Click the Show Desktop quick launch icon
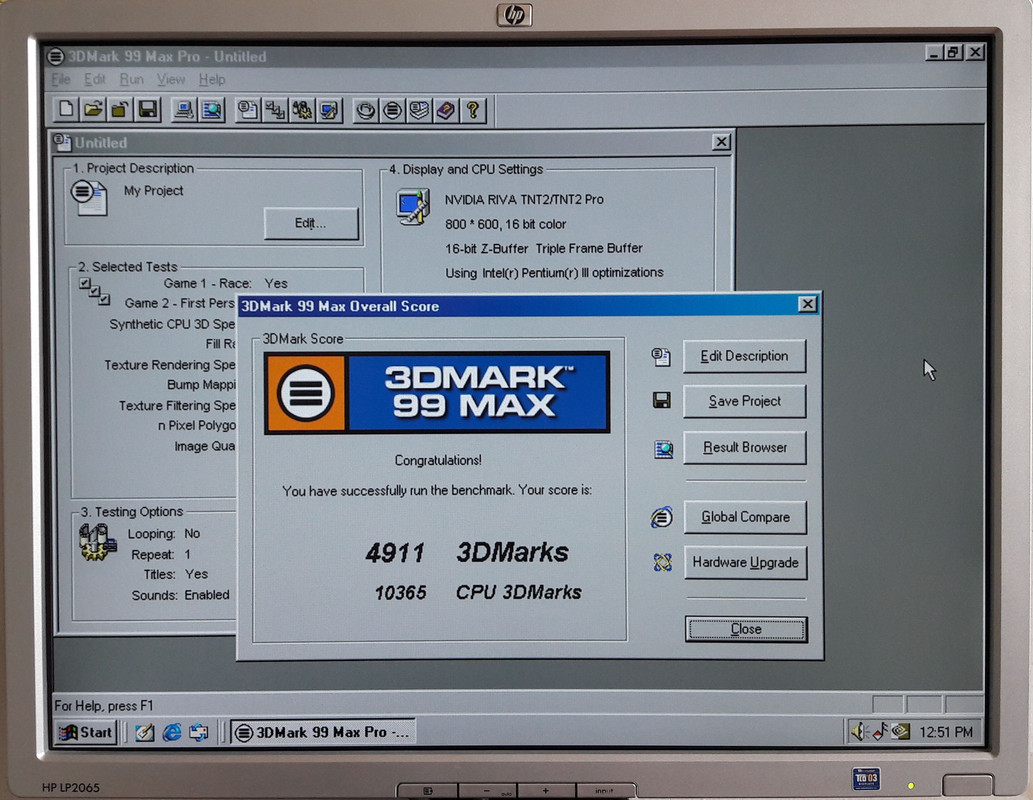This screenshot has width=1033, height=800. tap(144, 732)
